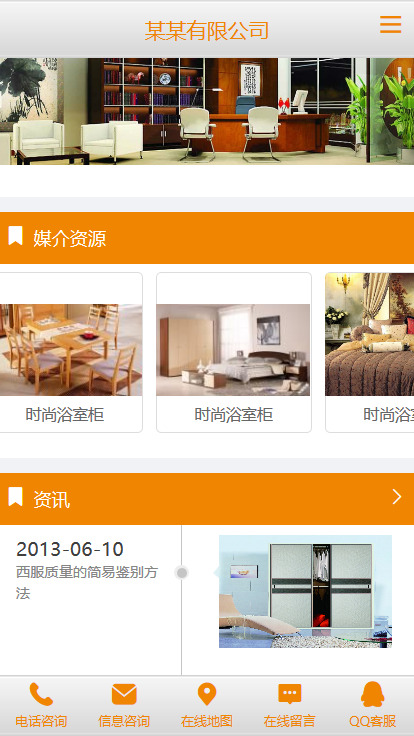Open the dining table product thumbnail
414x736 pixels.
[x=71, y=350]
